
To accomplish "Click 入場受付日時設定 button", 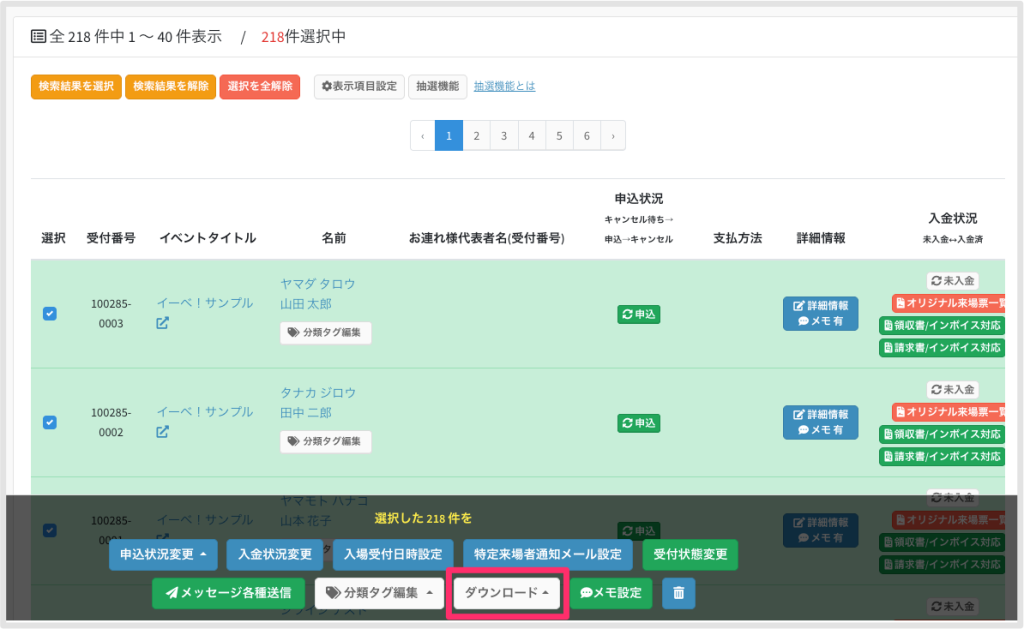I will (x=393, y=555).
